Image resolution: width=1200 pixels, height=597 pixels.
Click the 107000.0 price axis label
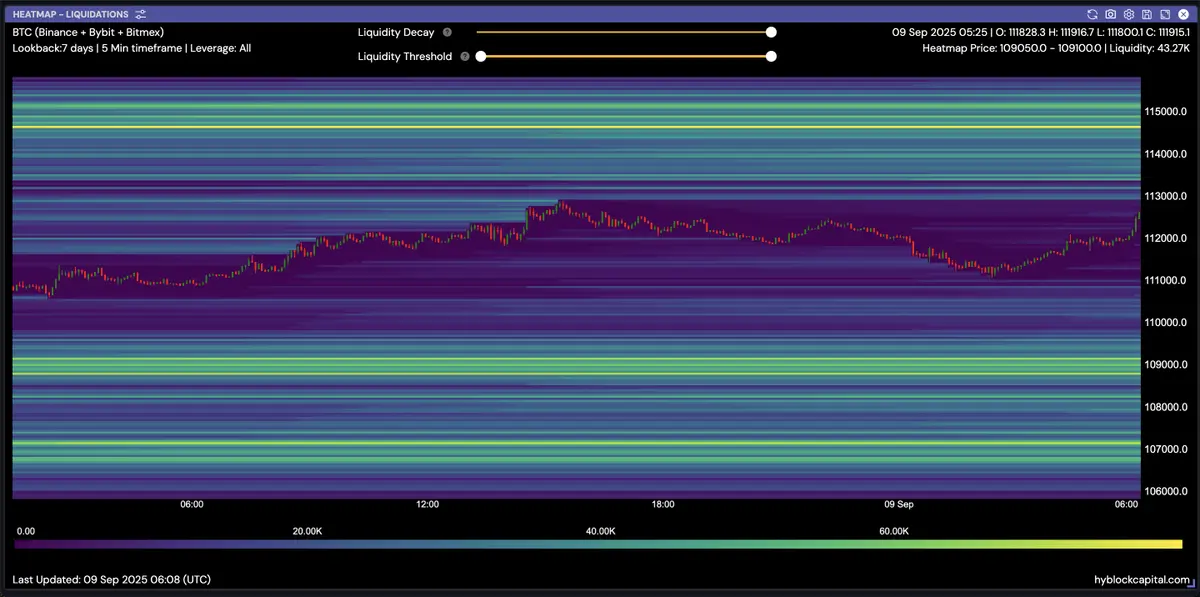pos(1166,449)
